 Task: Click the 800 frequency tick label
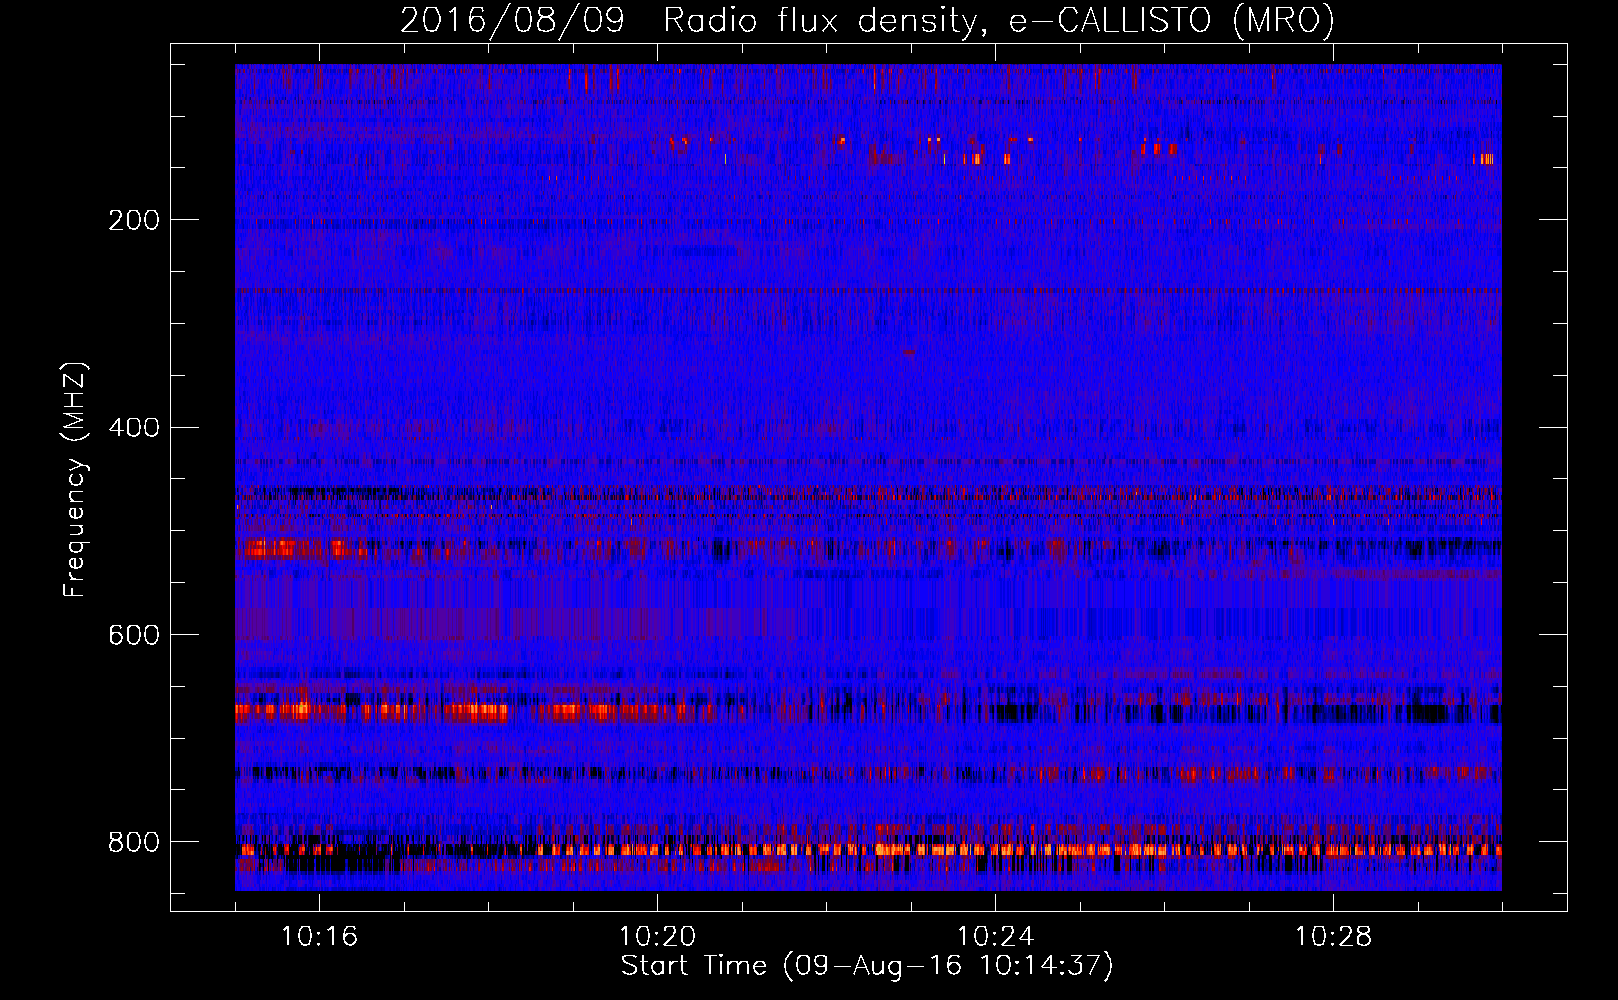134,842
